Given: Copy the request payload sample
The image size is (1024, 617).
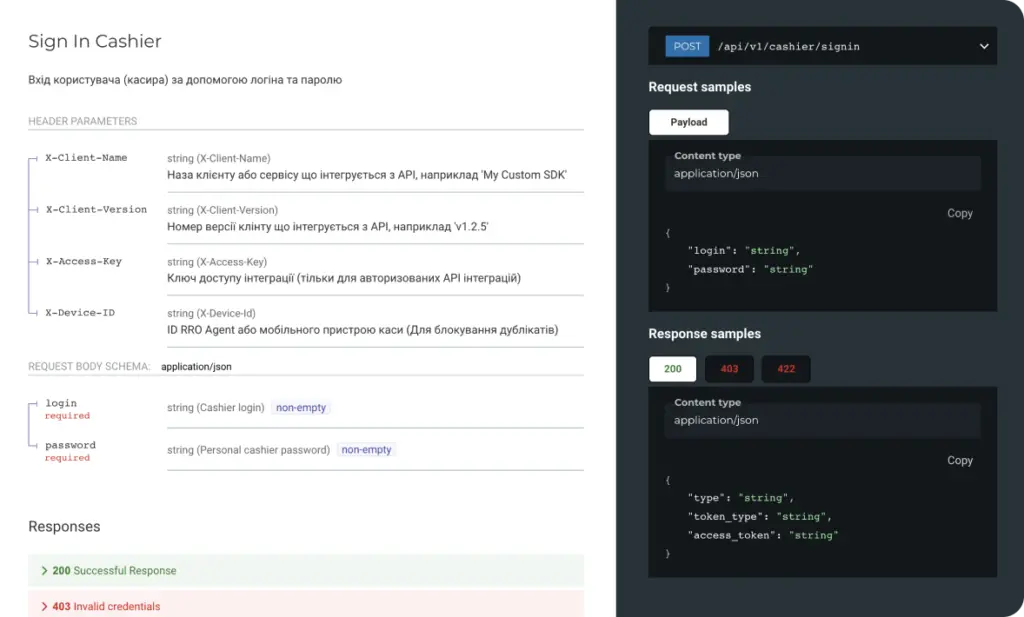Looking at the screenshot, I should click(958, 213).
